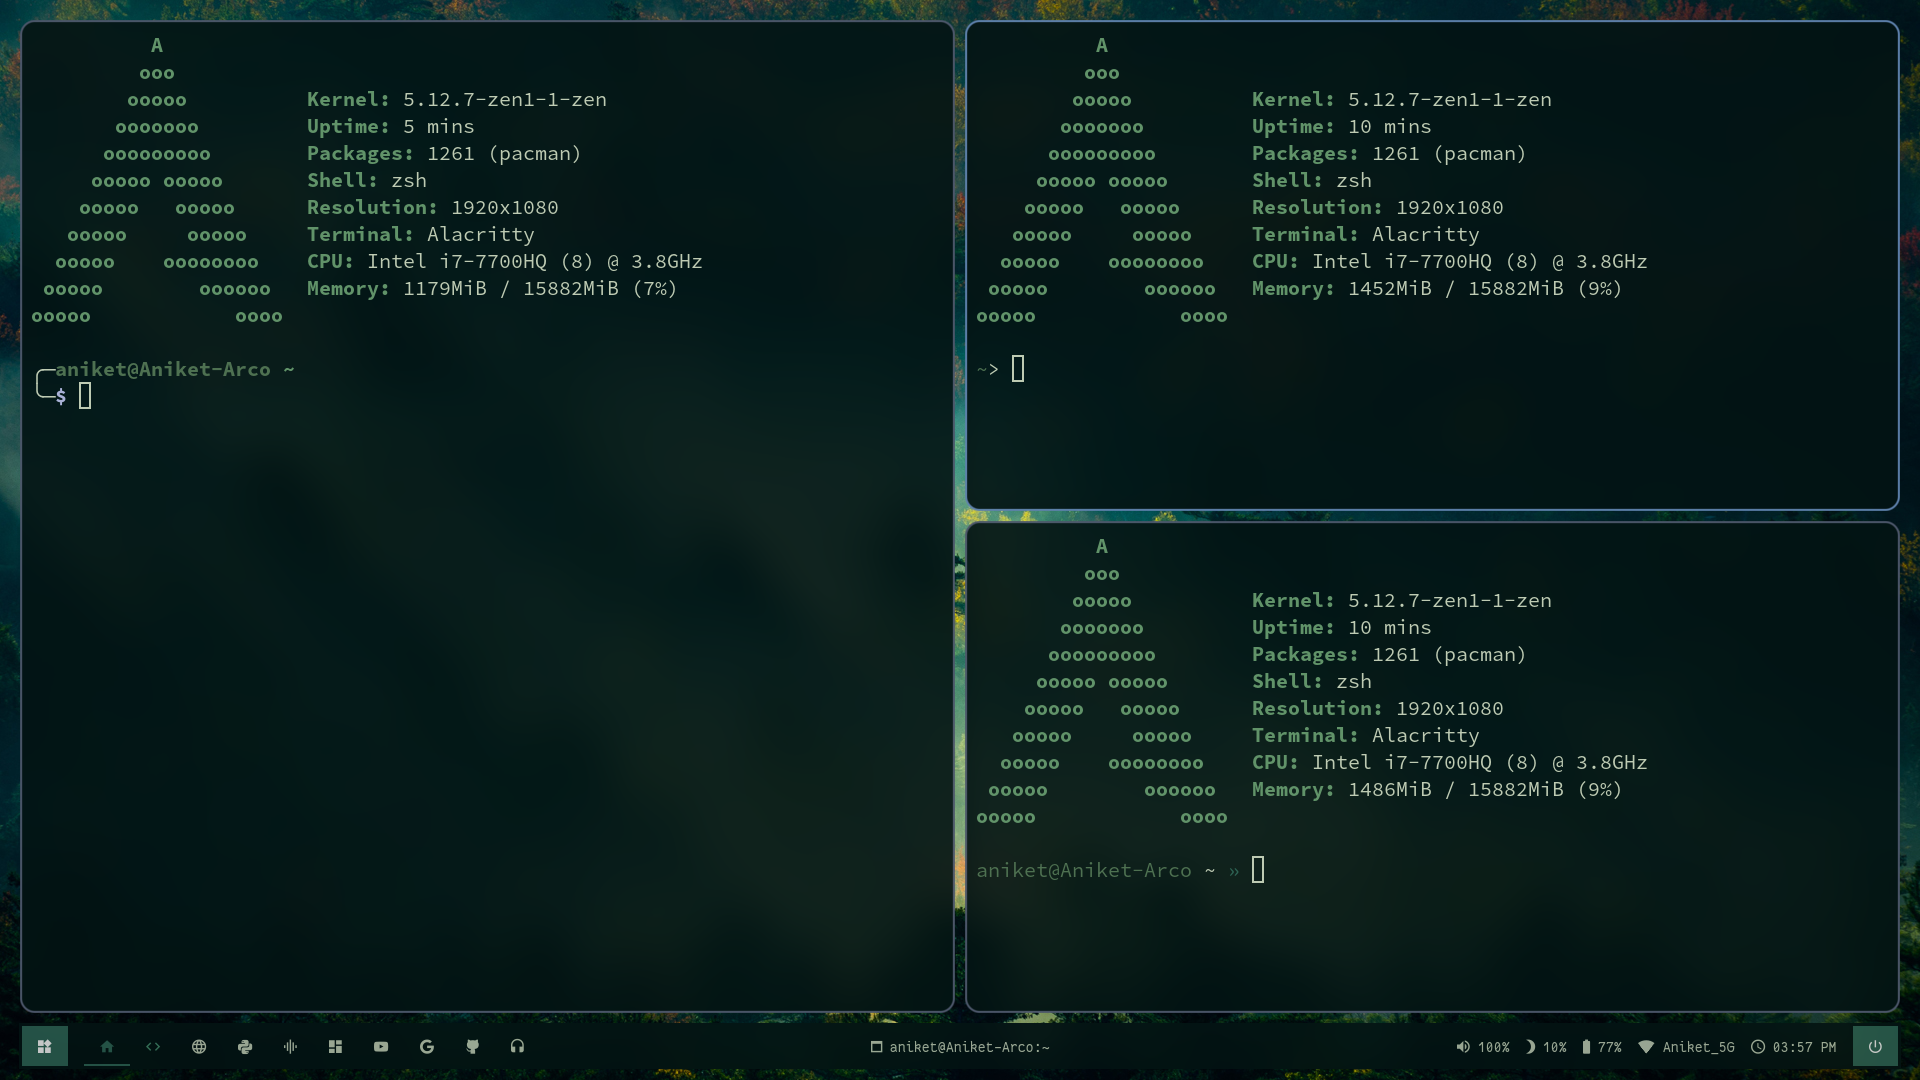Select the Python workspace icon
Image resolution: width=1920 pixels, height=1080 pixels.
click(x=245, y=1046)
